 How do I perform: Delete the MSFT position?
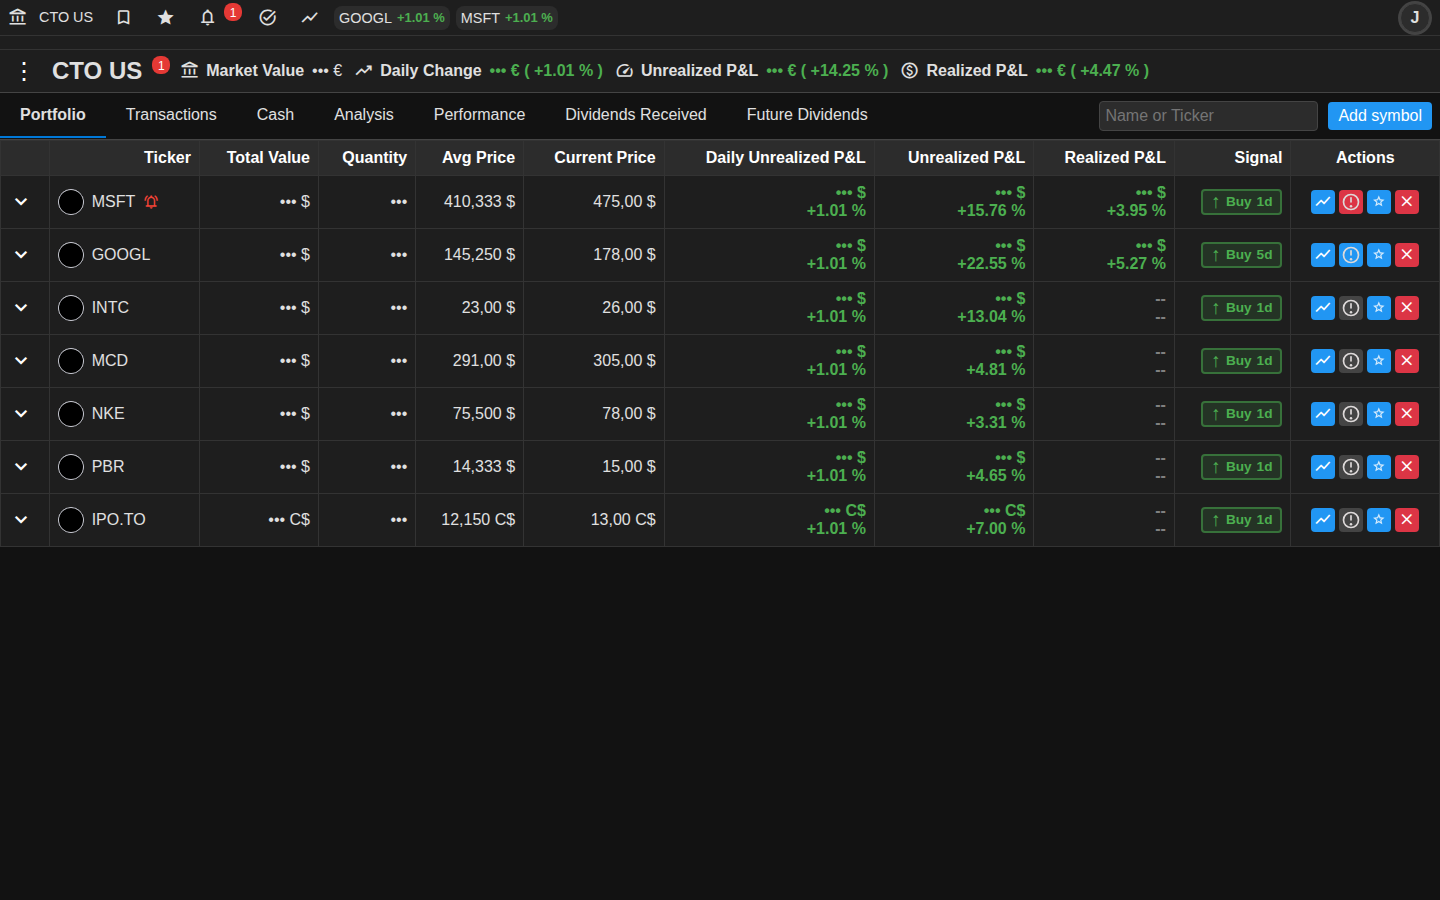coord(1407,202)
